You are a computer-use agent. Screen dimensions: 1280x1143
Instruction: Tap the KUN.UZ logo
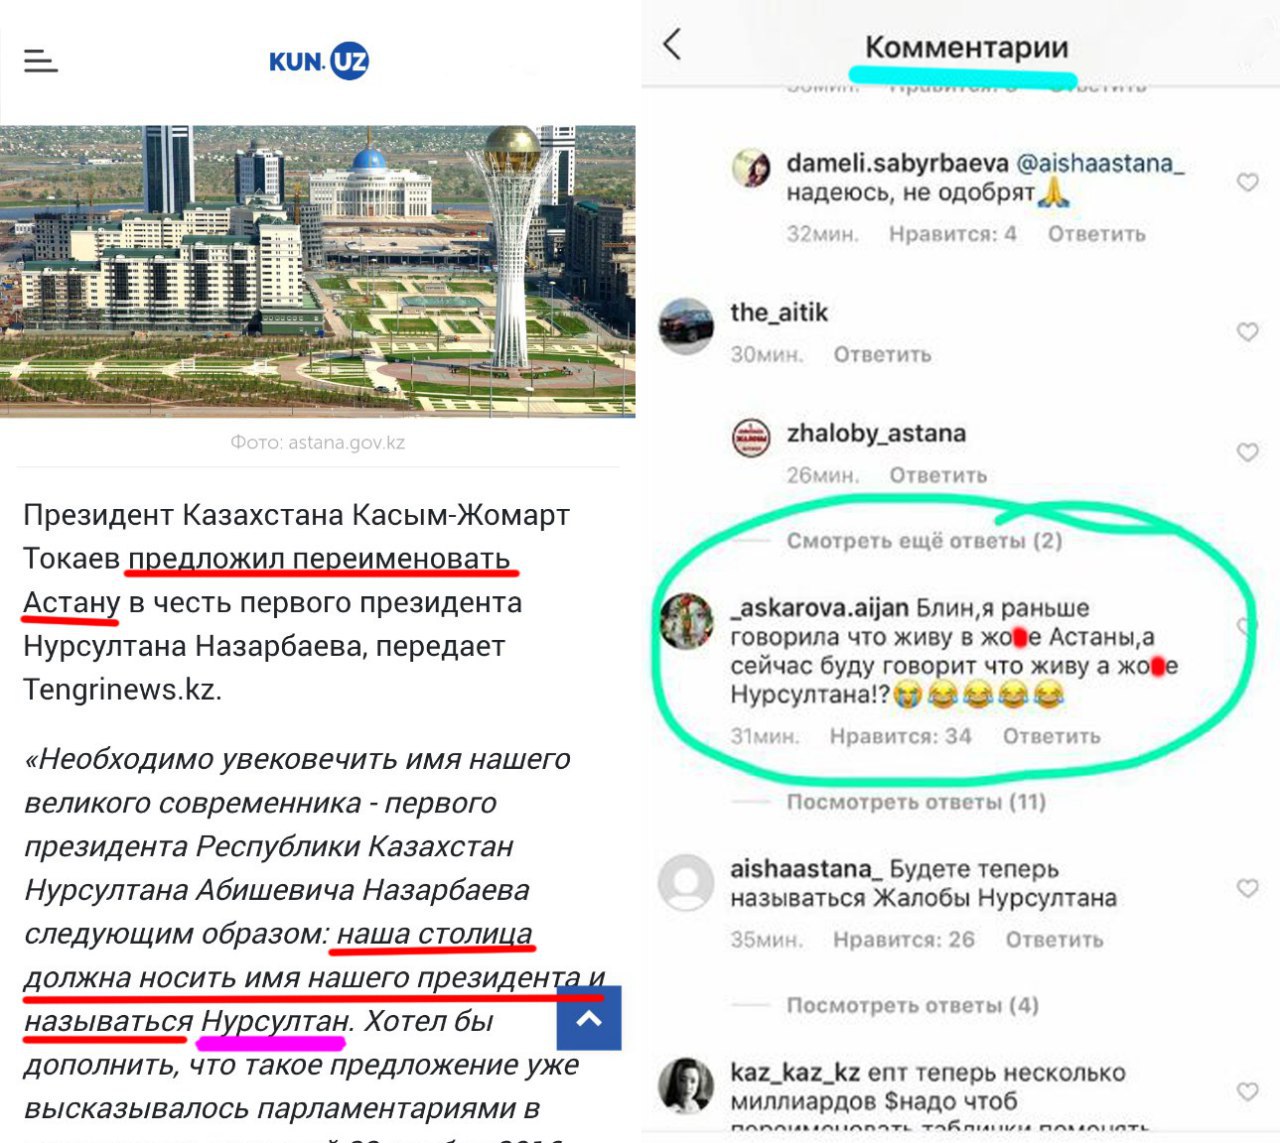pos(319,61)
